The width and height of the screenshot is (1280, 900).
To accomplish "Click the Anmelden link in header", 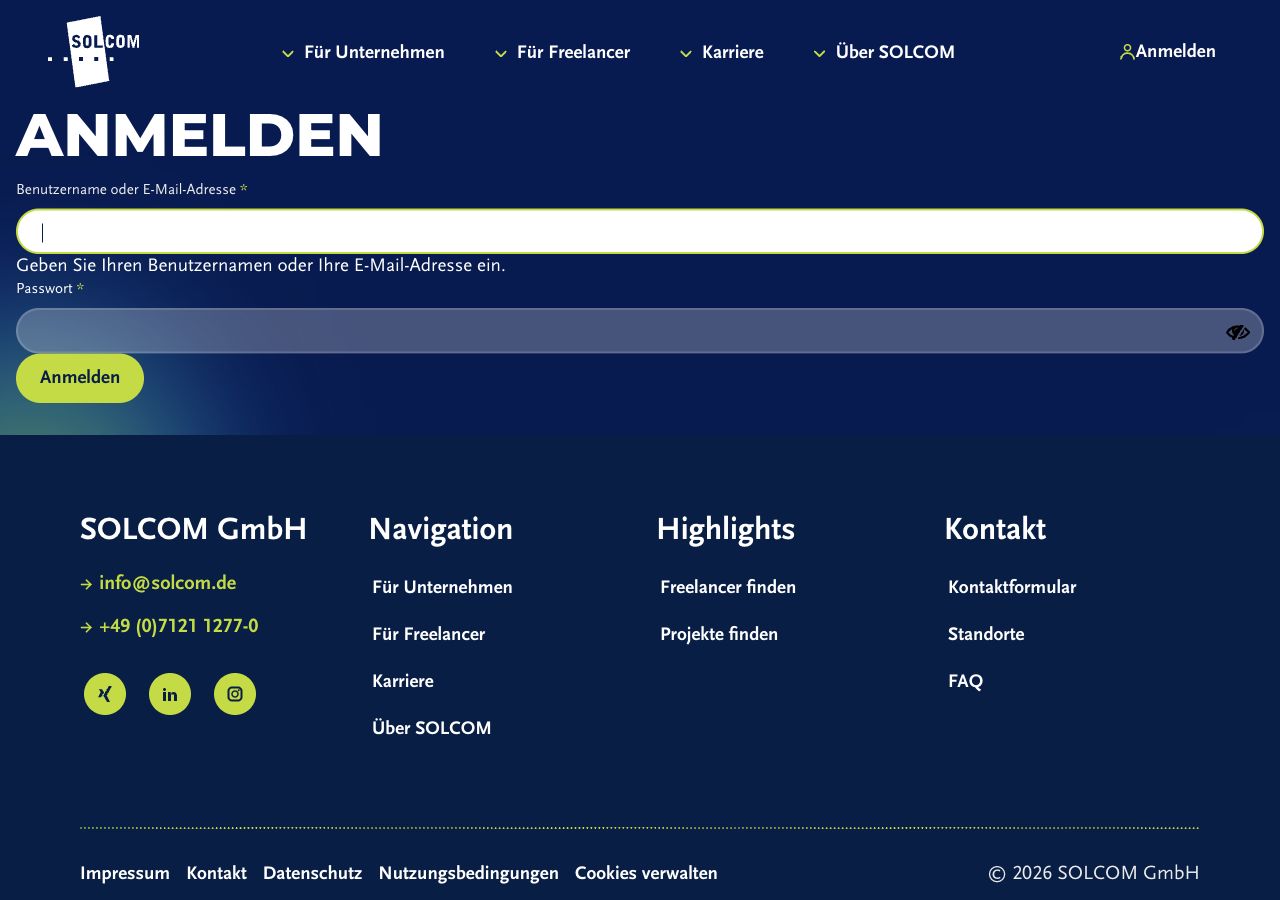I will point(1176,51).
